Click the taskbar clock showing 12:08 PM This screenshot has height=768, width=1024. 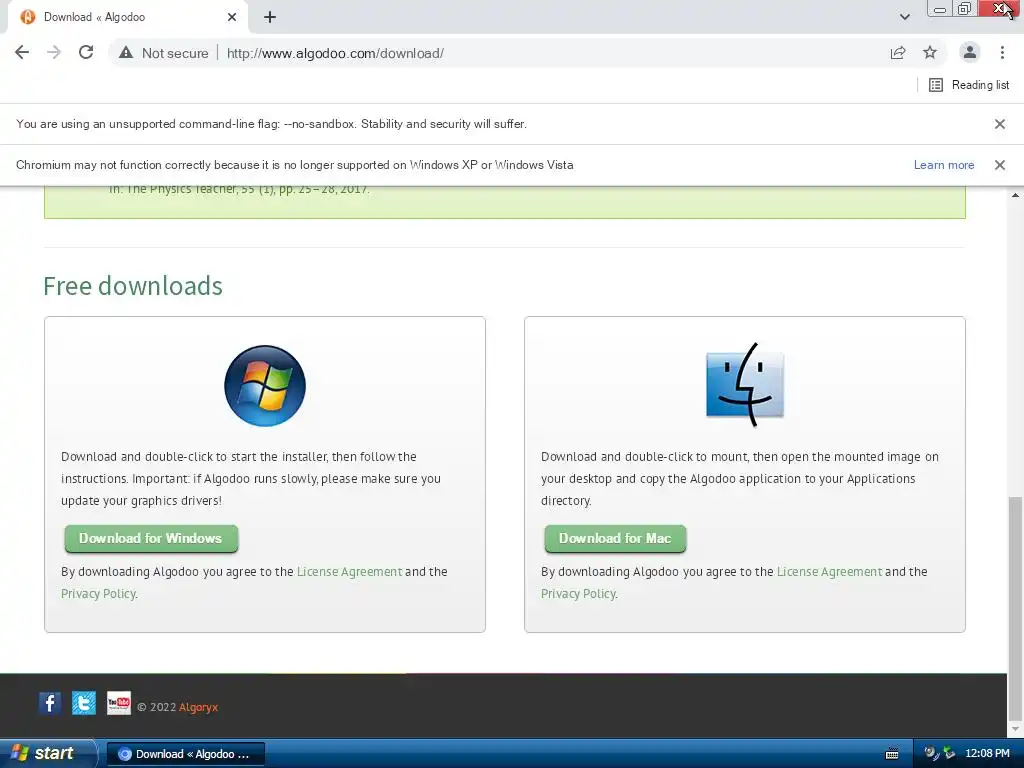[x=987, y=754]
